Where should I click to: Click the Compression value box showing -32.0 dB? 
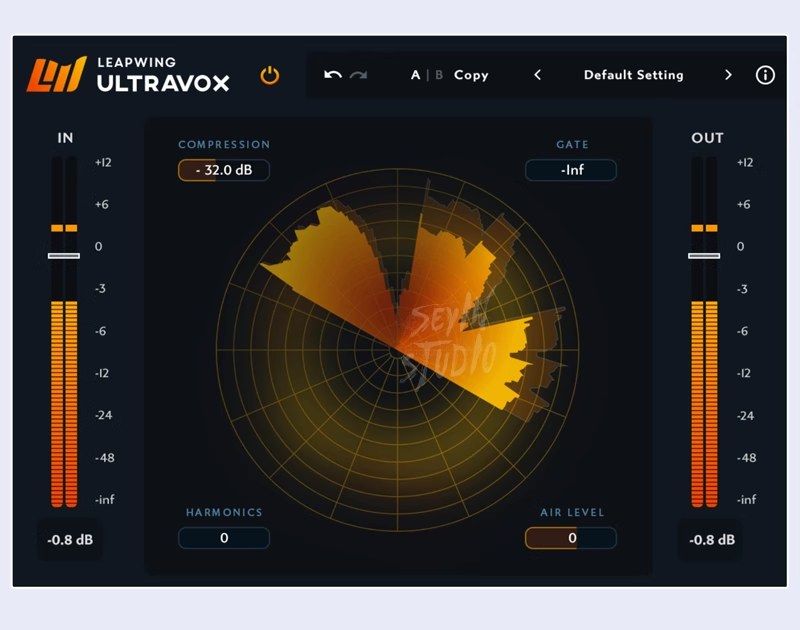[x=223, y=170]
